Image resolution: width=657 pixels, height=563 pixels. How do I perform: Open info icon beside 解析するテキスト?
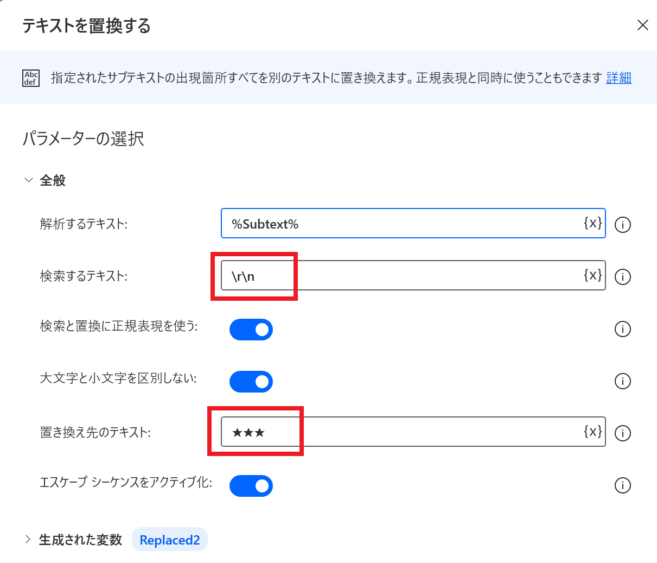[623, 225]
